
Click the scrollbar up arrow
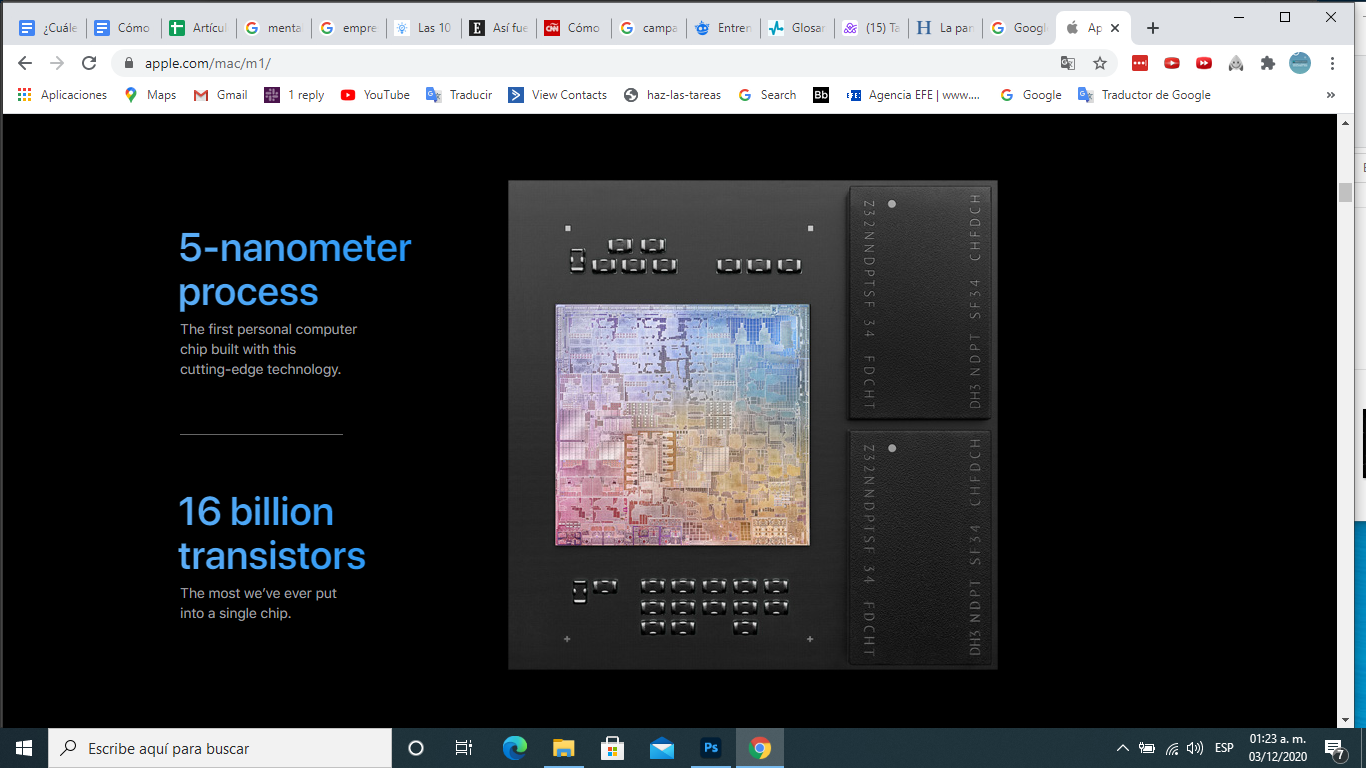click(1346, 122)
